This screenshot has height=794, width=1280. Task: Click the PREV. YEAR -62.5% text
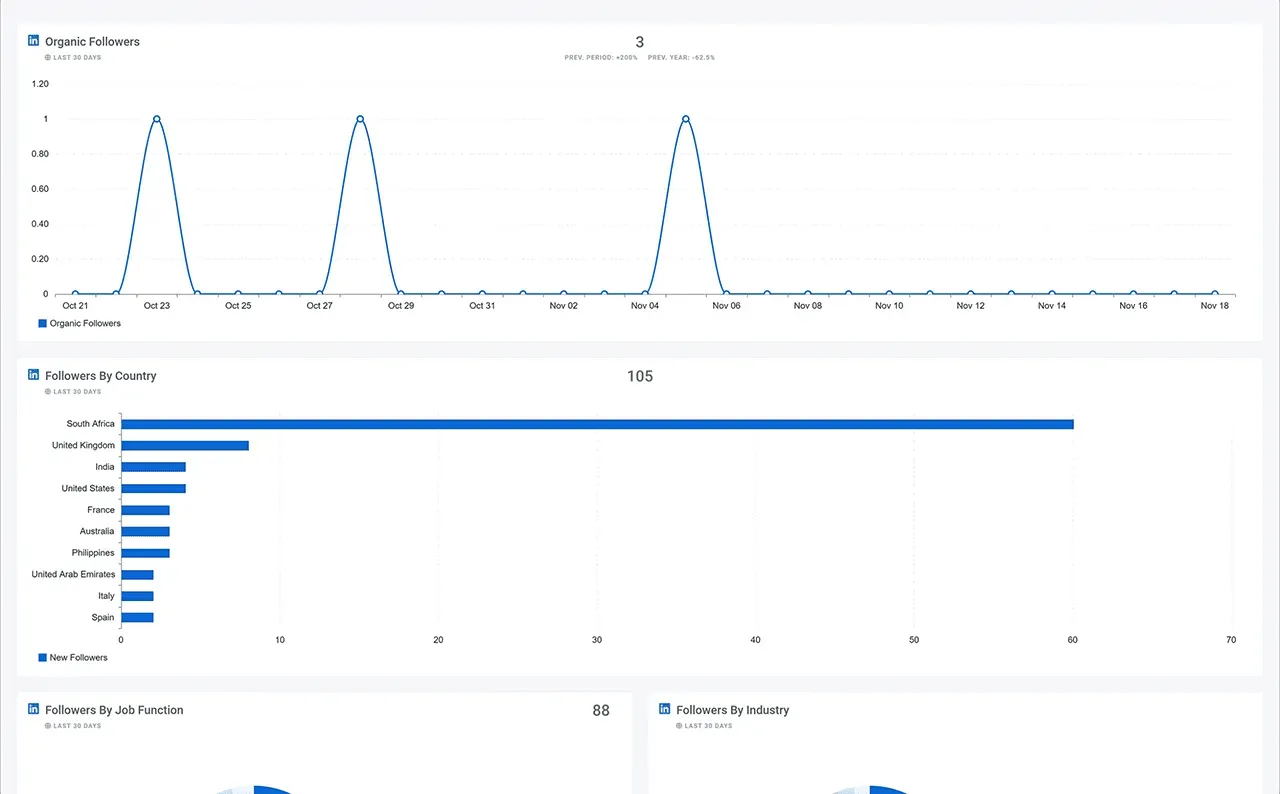(681, 58)
